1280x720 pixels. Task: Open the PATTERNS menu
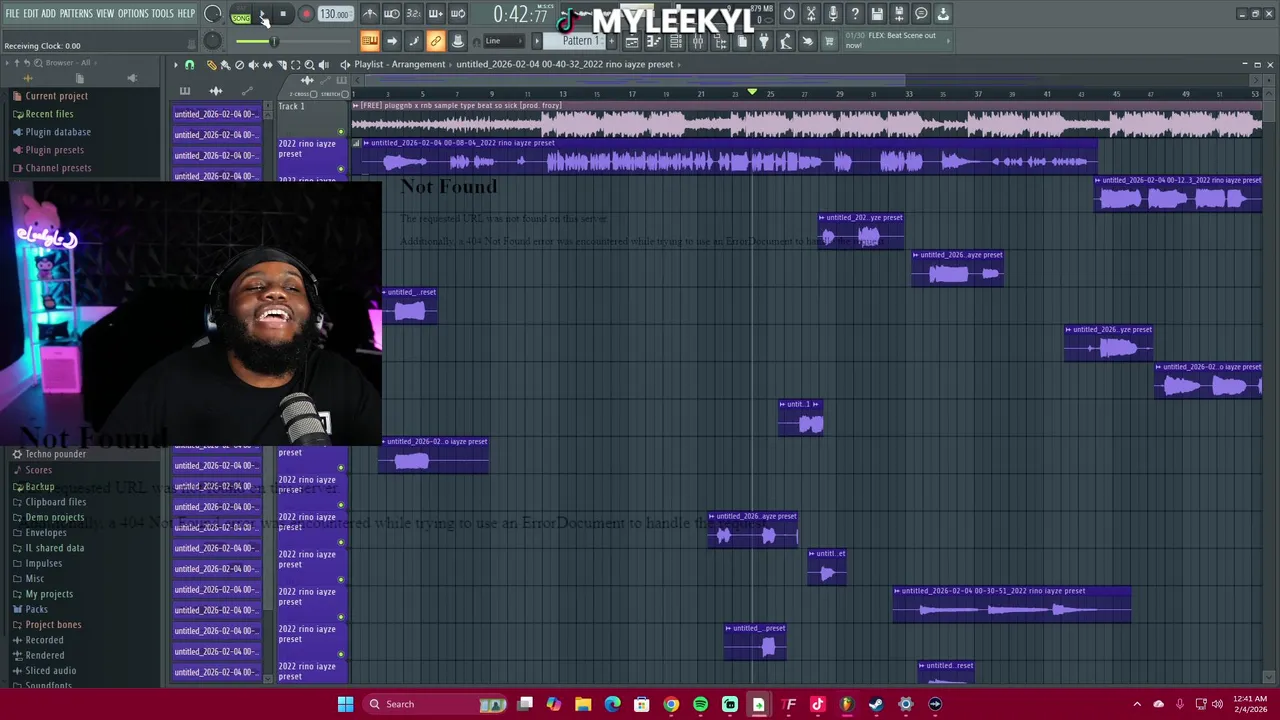click(x=76, y=14)
